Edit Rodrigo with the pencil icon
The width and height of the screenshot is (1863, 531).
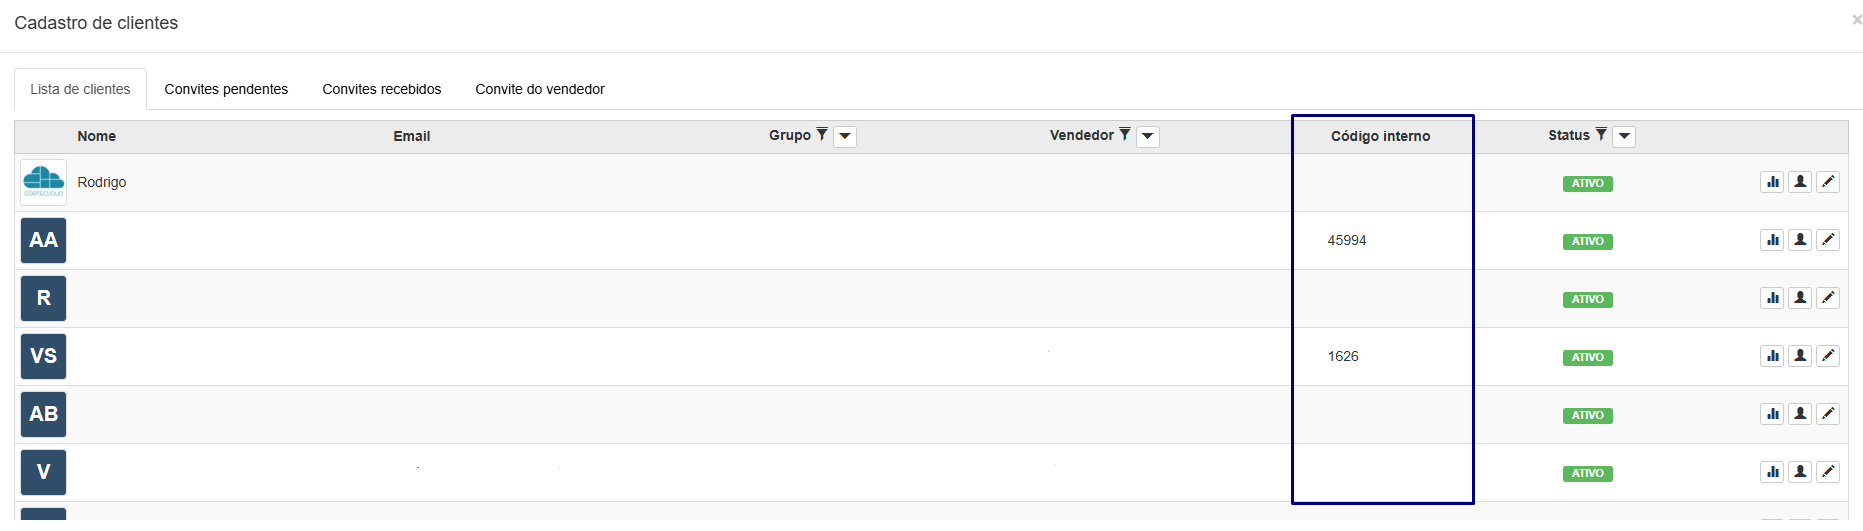coord(1828,182)
